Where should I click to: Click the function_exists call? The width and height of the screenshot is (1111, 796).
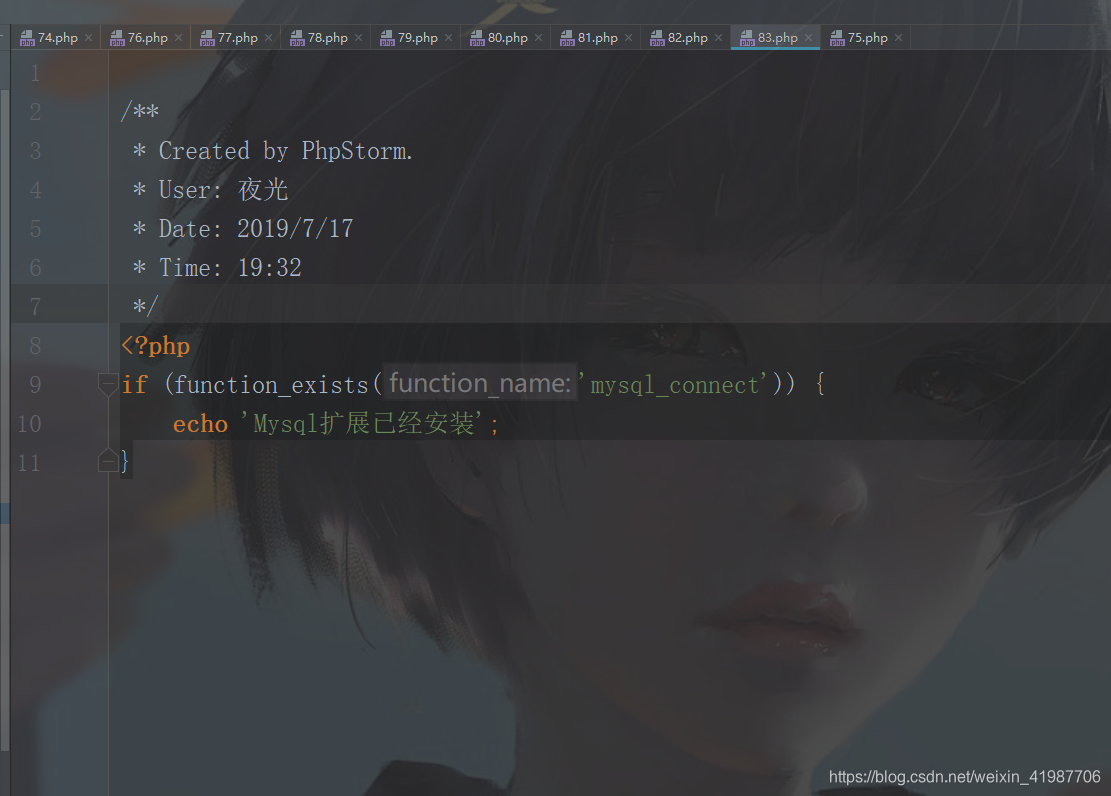tap(271, 385)
